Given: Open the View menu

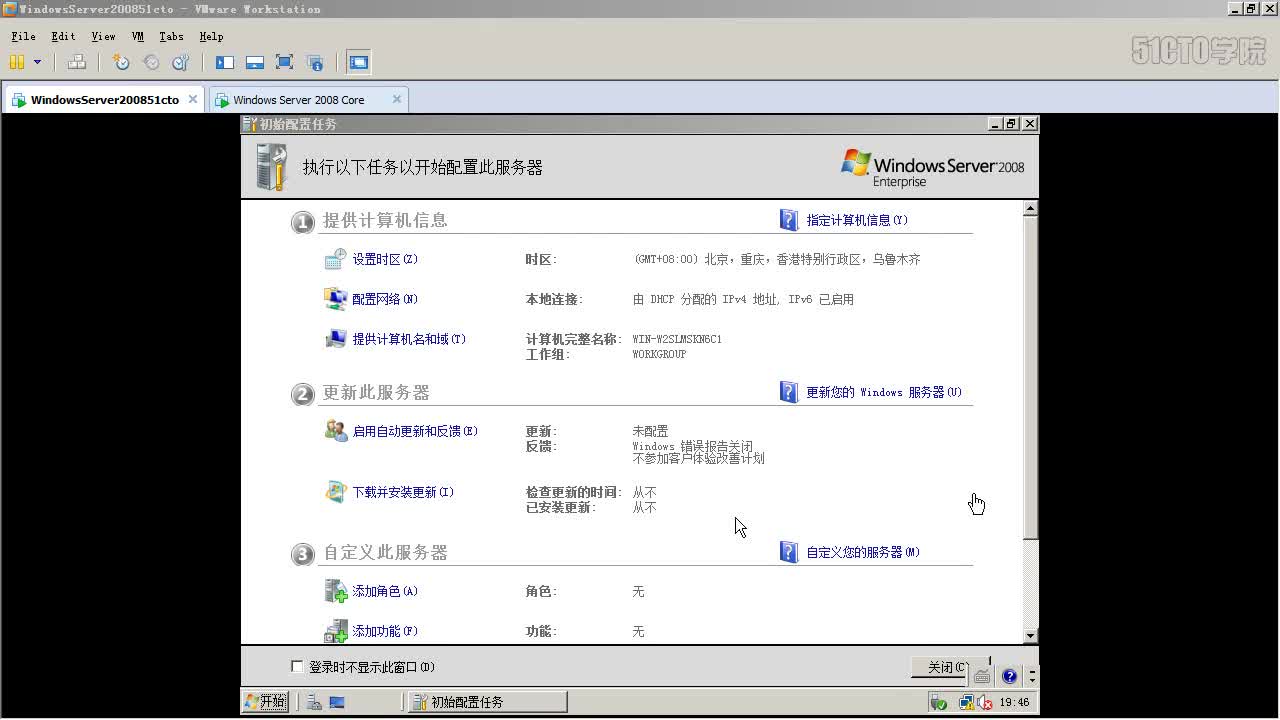Looking at the screenshot, I should 103,36.
